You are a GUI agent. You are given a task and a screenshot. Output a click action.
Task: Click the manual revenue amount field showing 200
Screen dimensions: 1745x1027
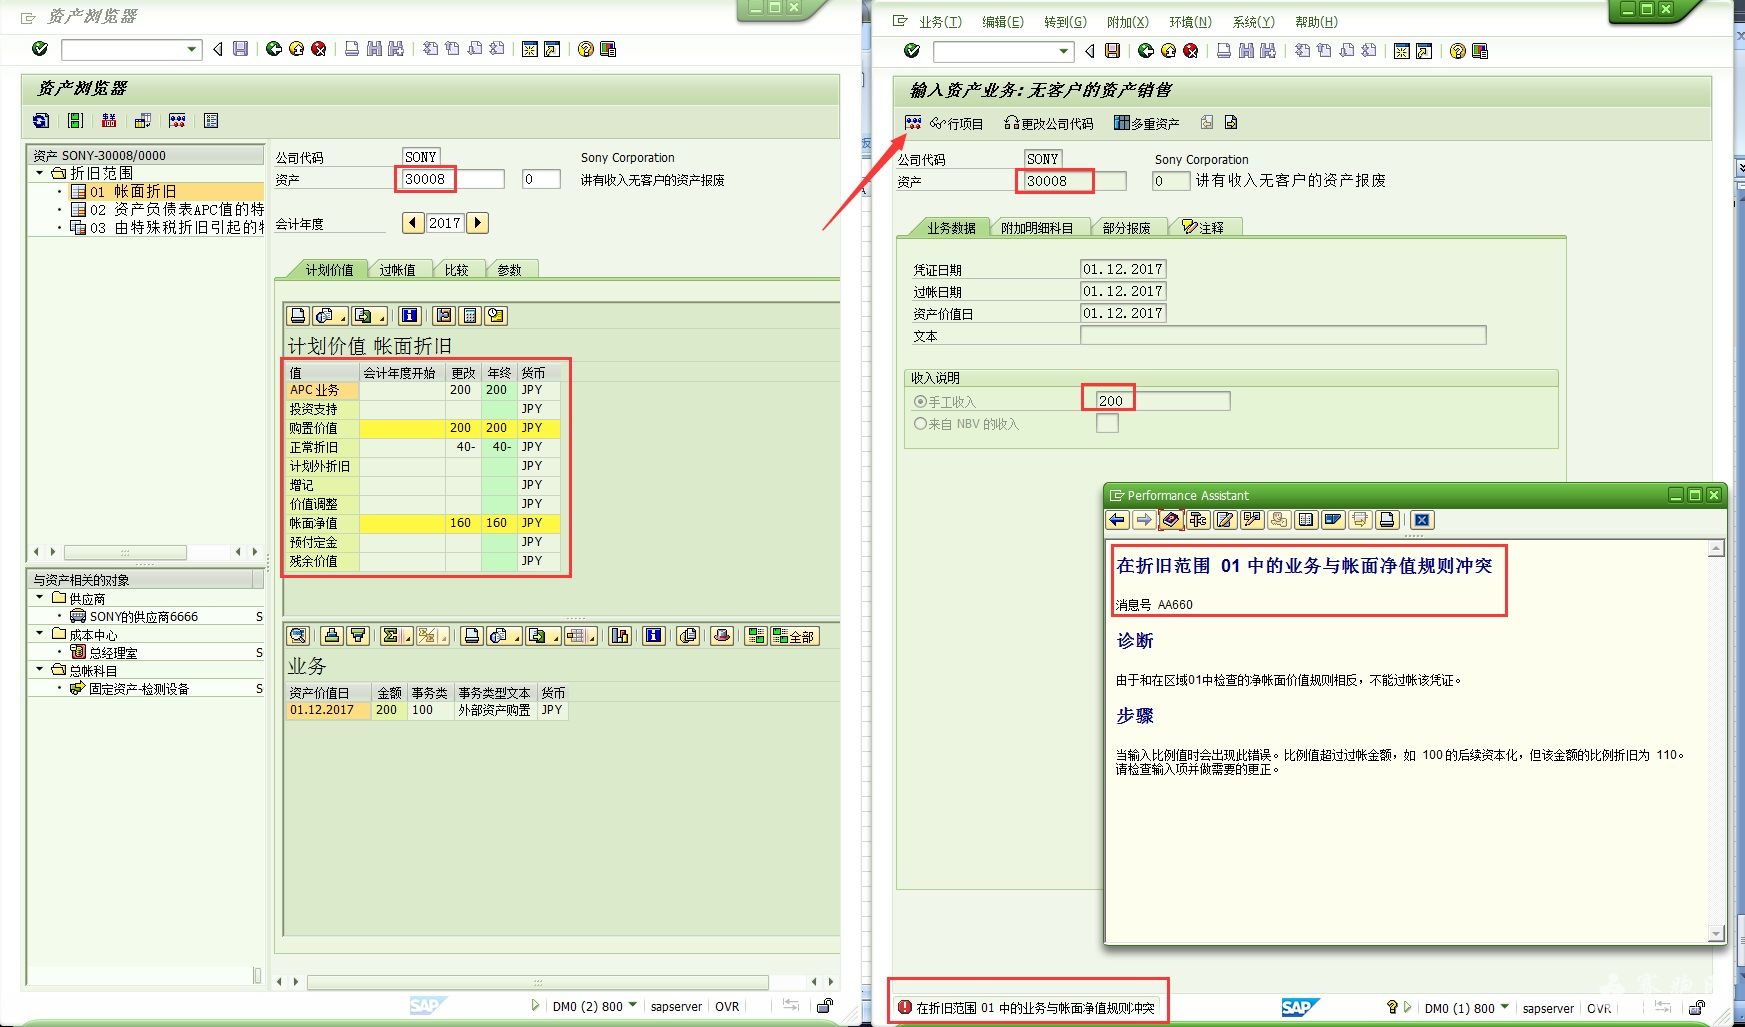1162,400
